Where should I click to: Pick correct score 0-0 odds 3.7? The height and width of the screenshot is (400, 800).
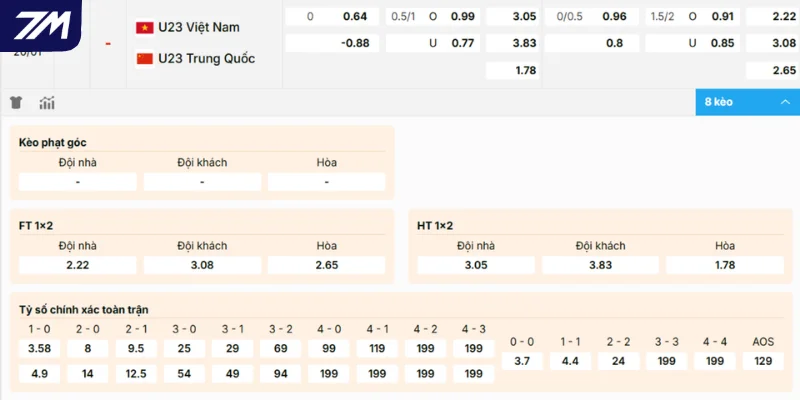point(522,361)
